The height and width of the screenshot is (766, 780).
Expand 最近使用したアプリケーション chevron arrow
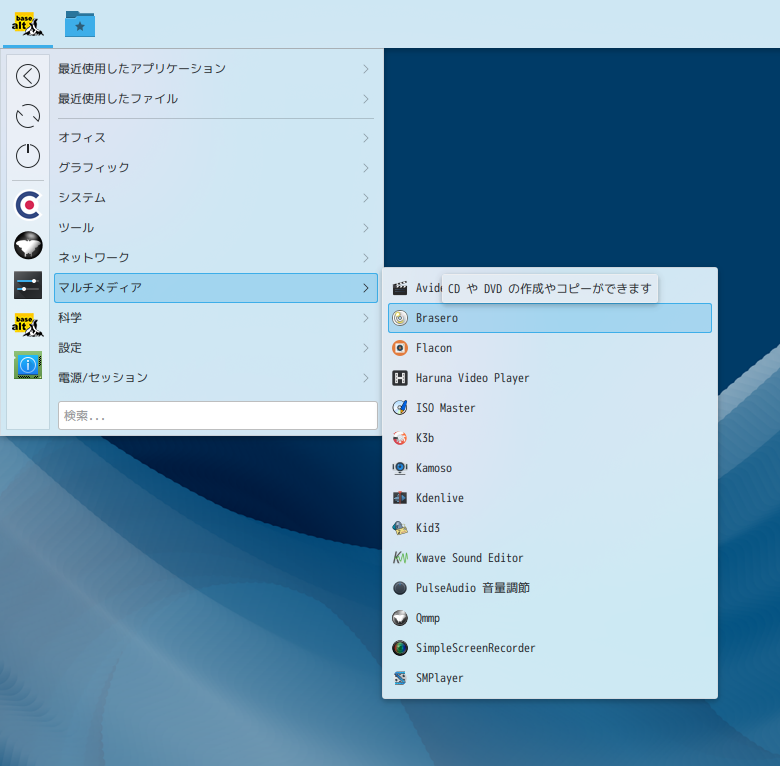click(366, 69)
